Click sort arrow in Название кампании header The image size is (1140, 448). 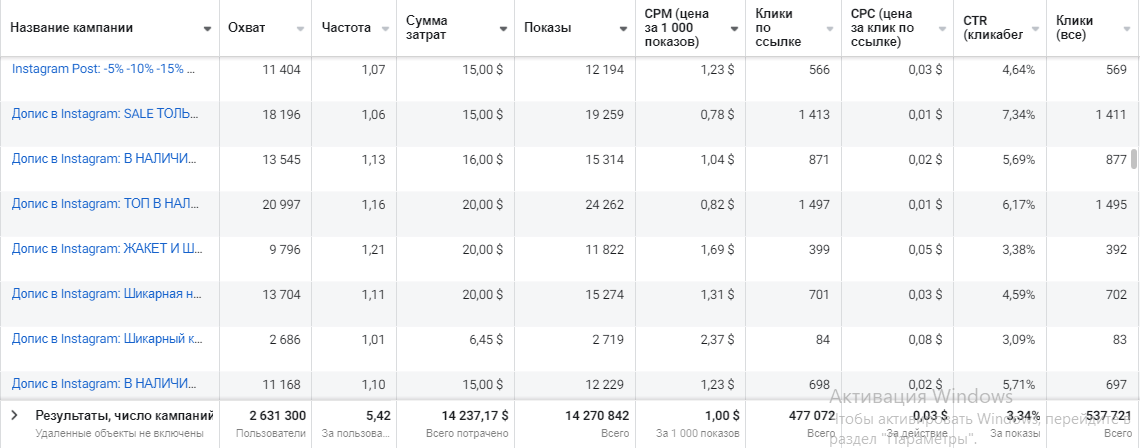(207, 29)
